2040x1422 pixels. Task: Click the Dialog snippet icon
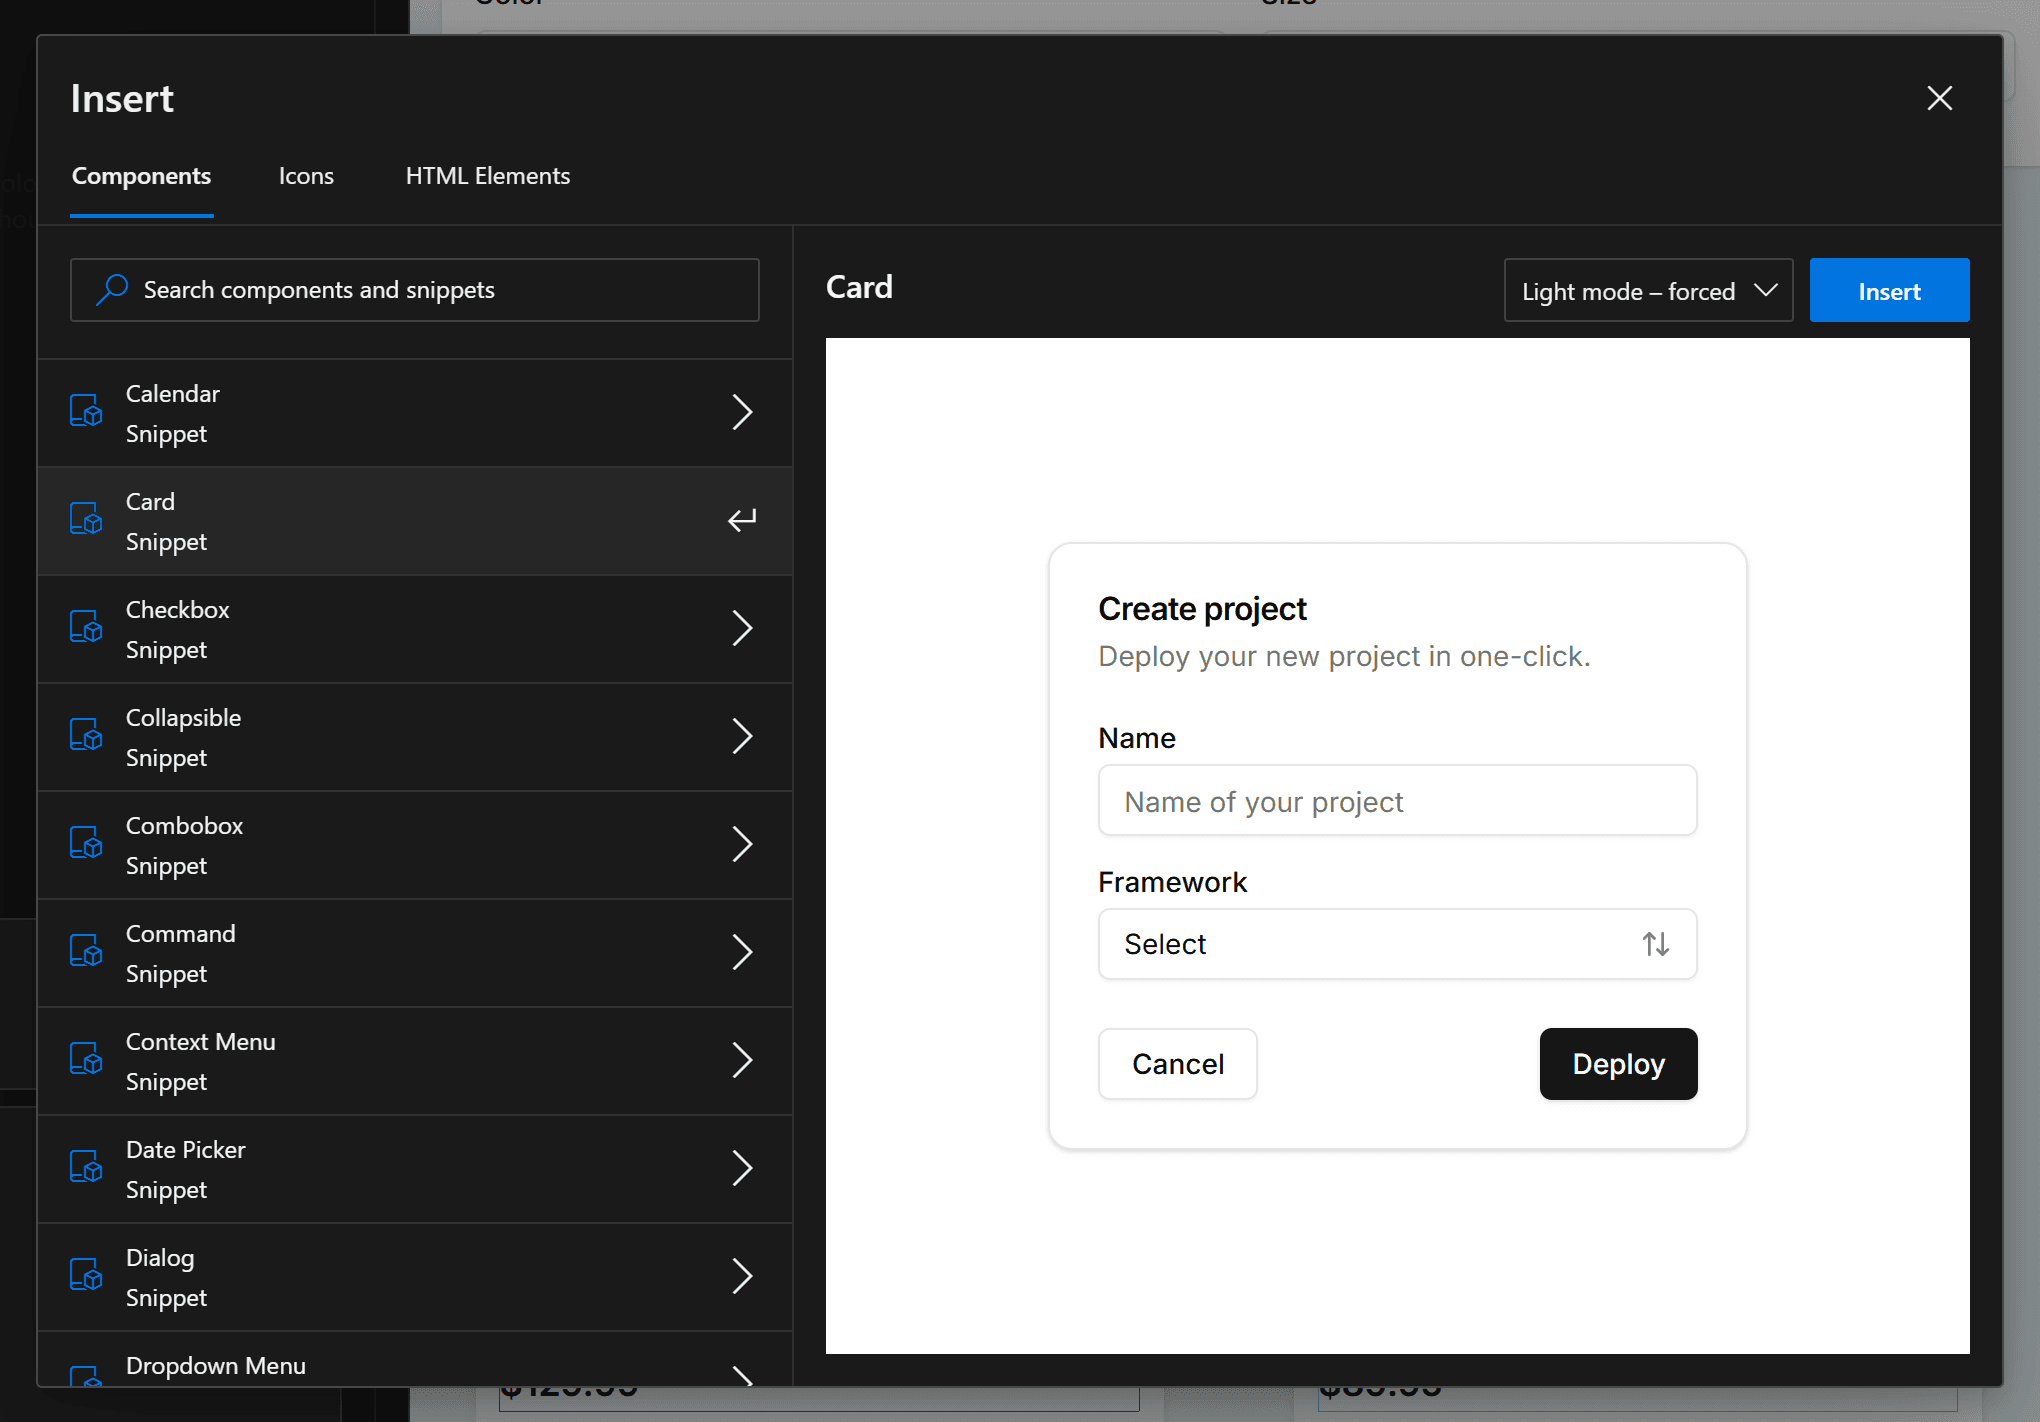pos(86,1275)
